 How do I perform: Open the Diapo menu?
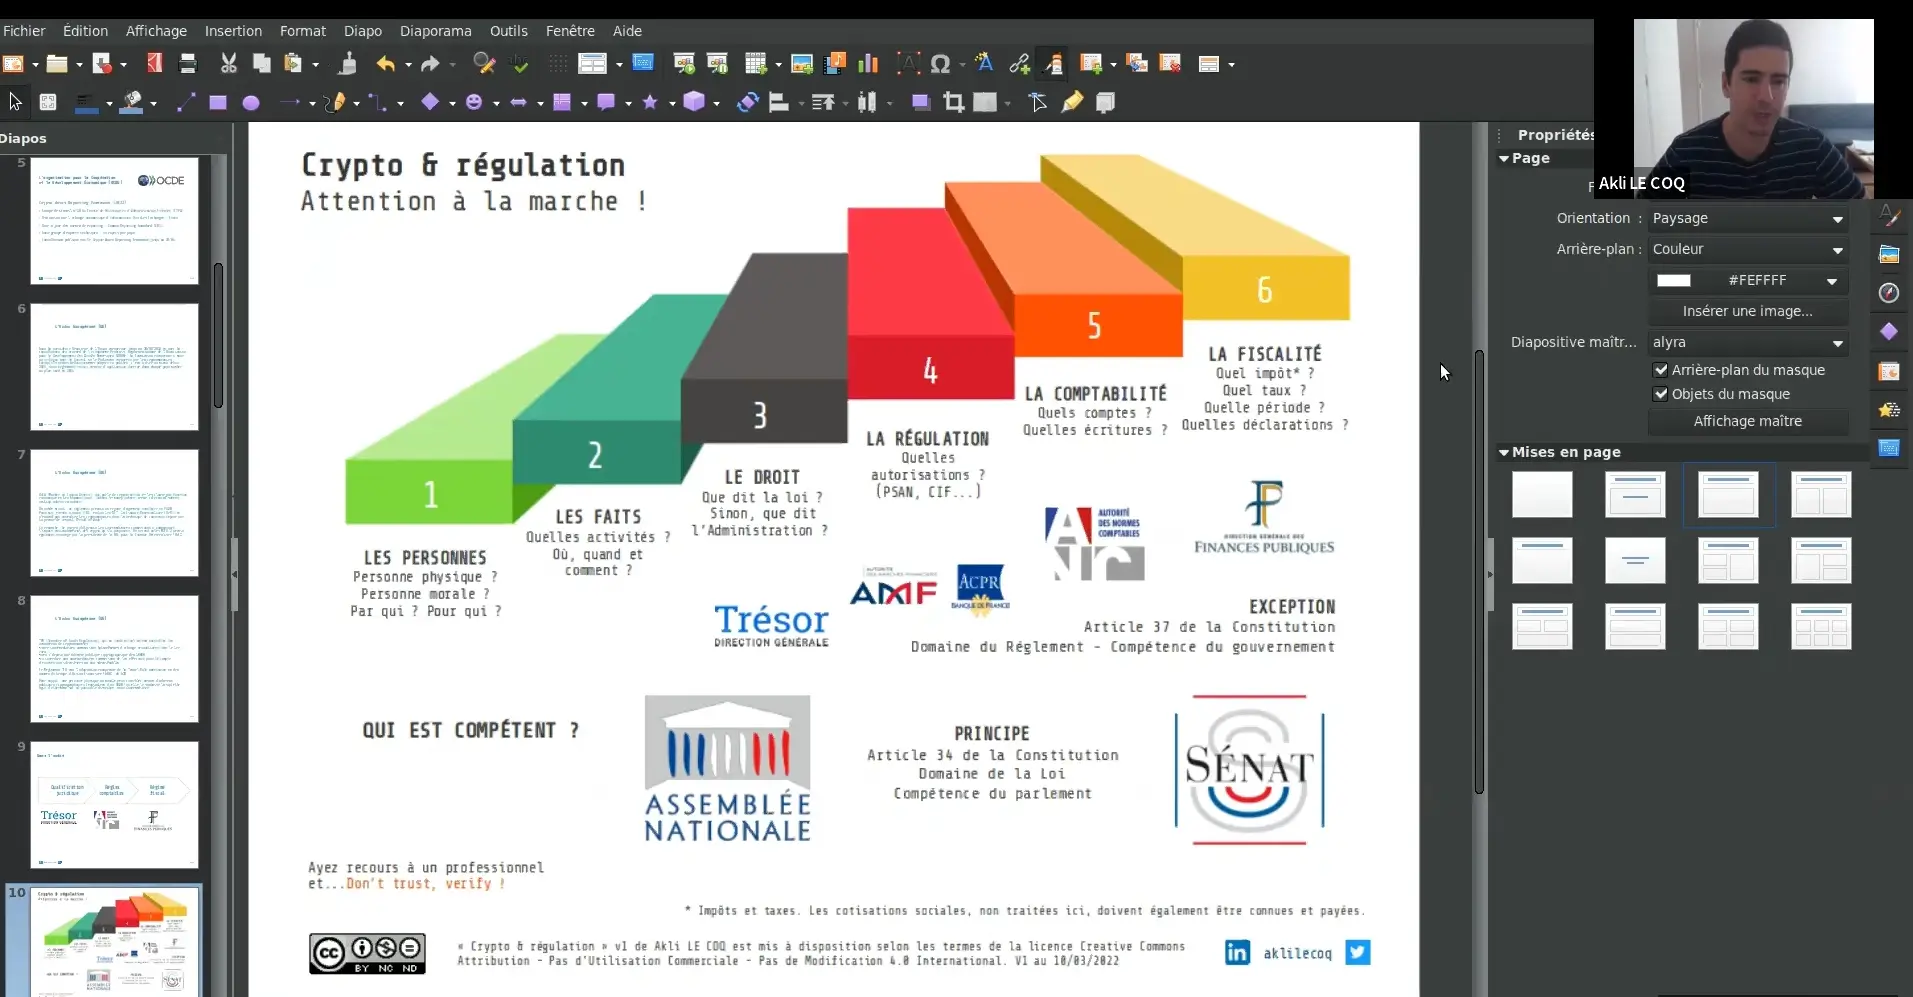[362, 31]
